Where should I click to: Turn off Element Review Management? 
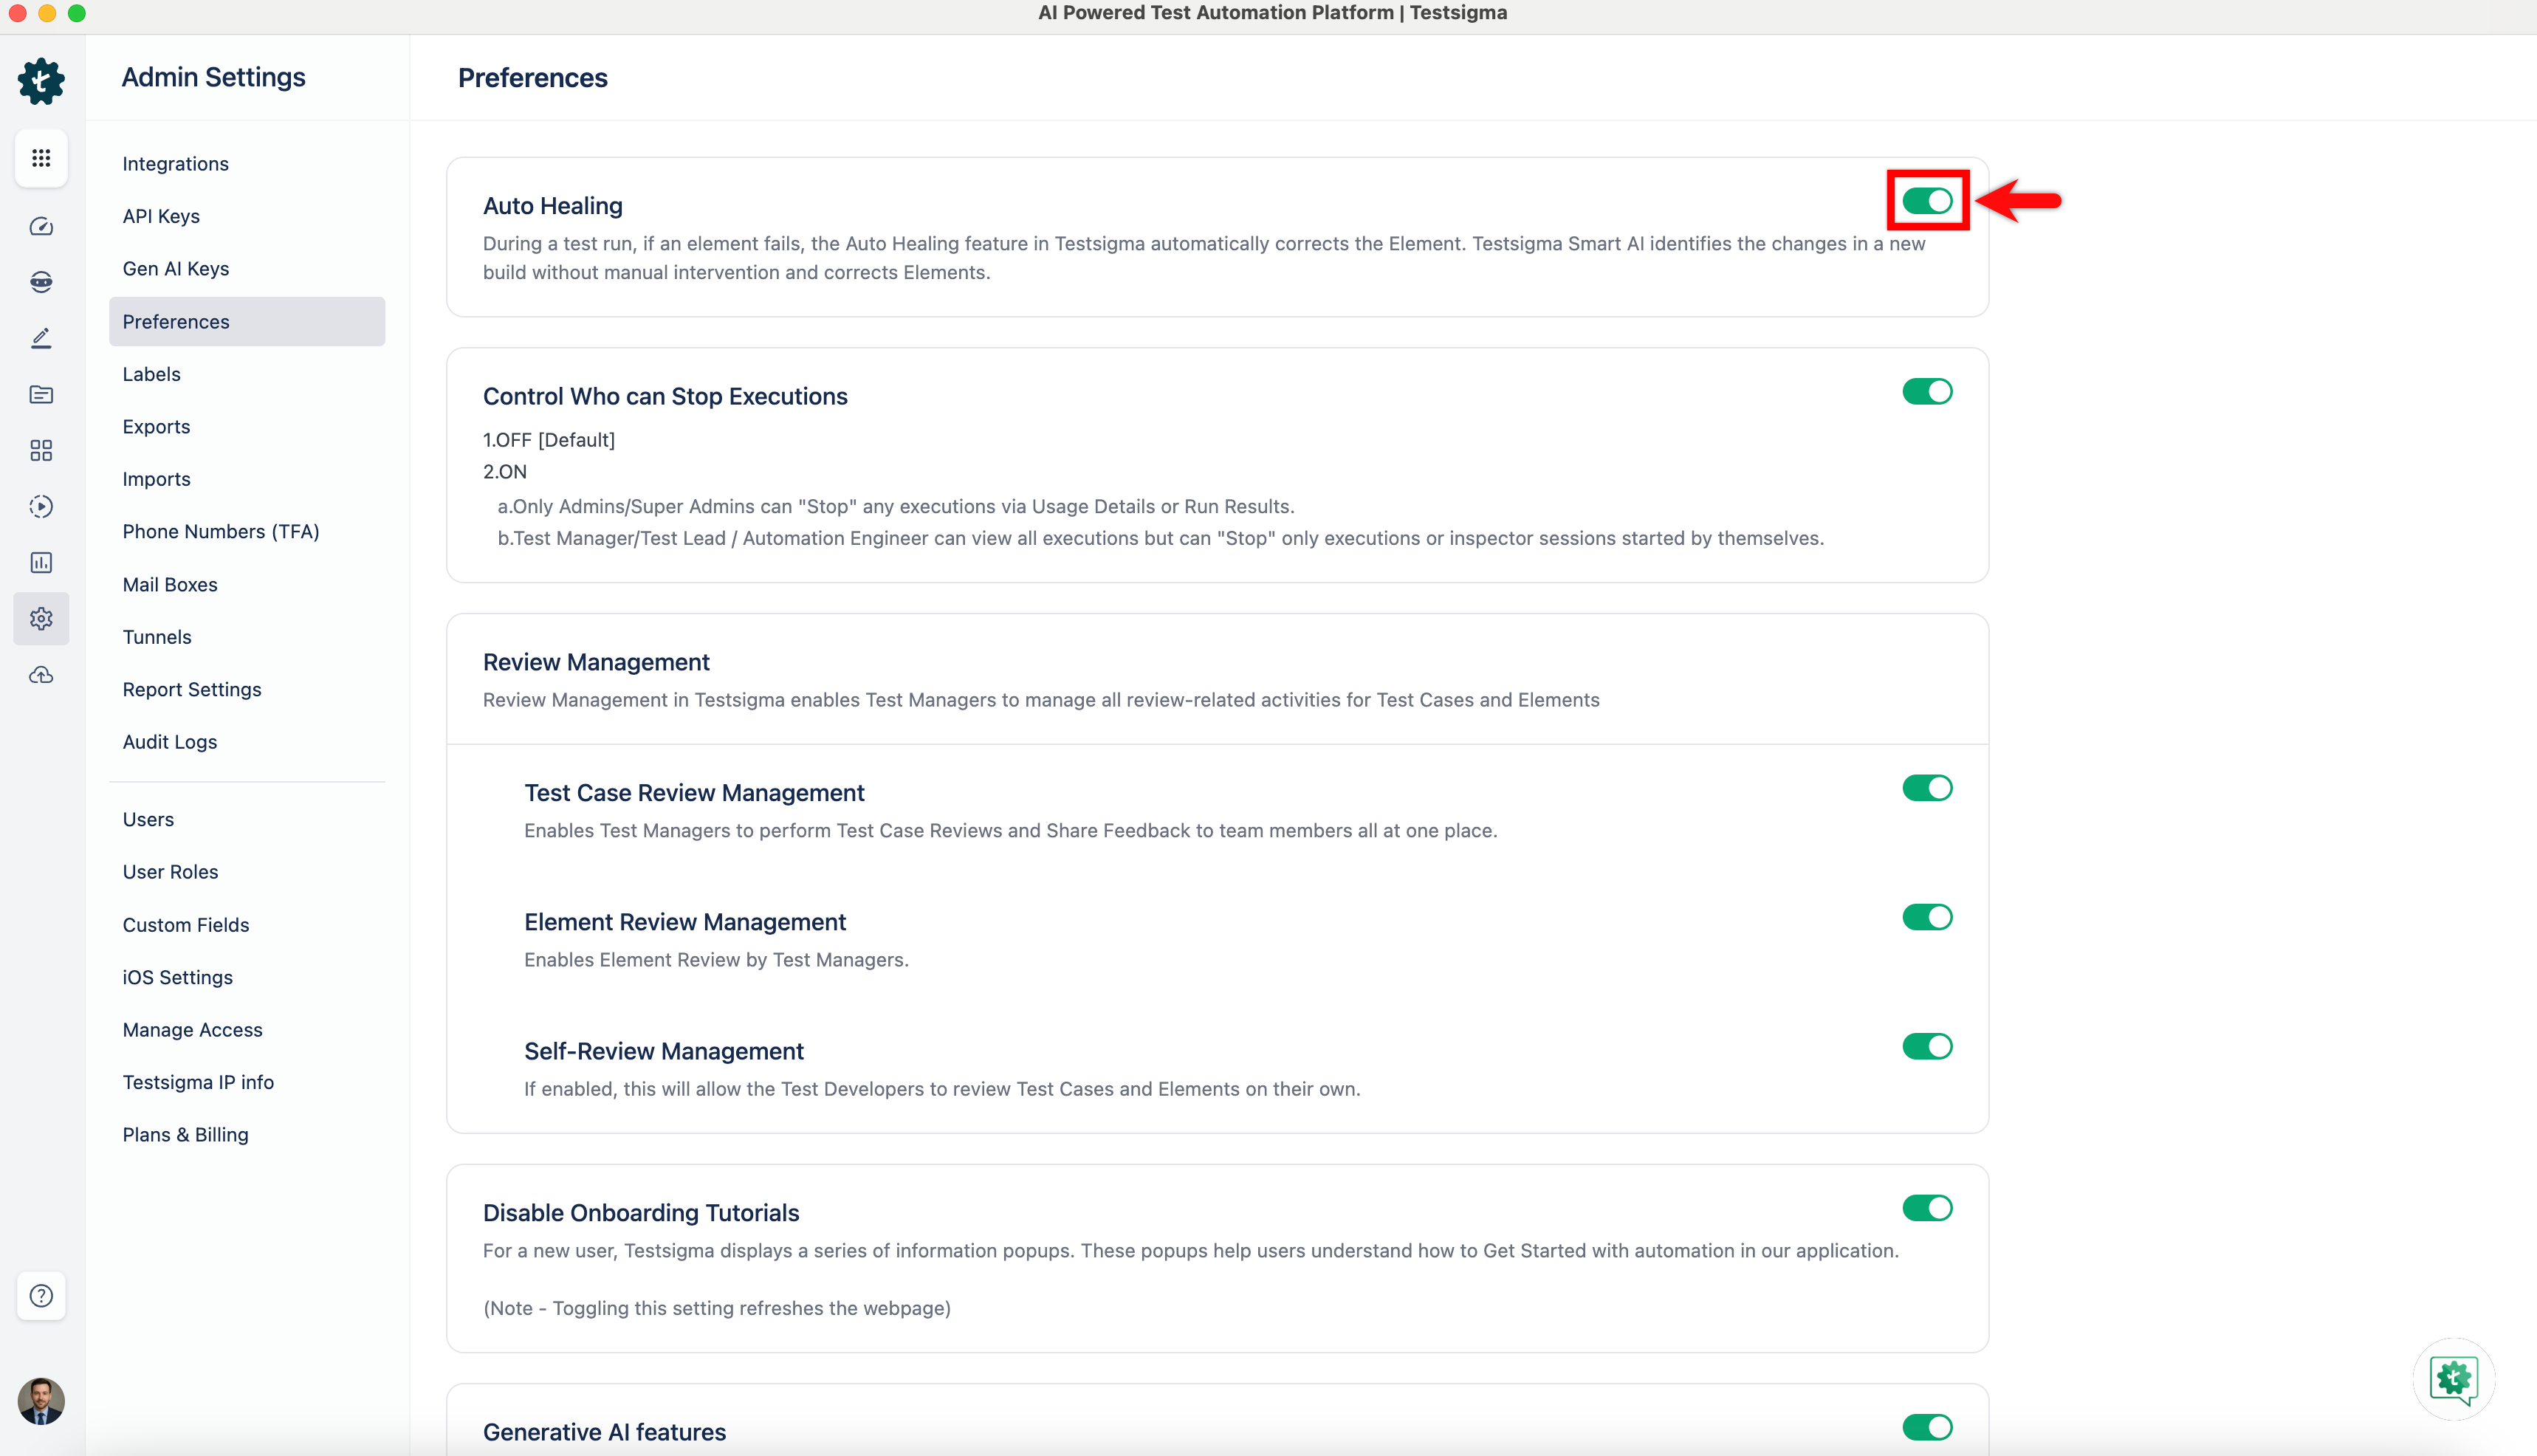[1927, 917]
